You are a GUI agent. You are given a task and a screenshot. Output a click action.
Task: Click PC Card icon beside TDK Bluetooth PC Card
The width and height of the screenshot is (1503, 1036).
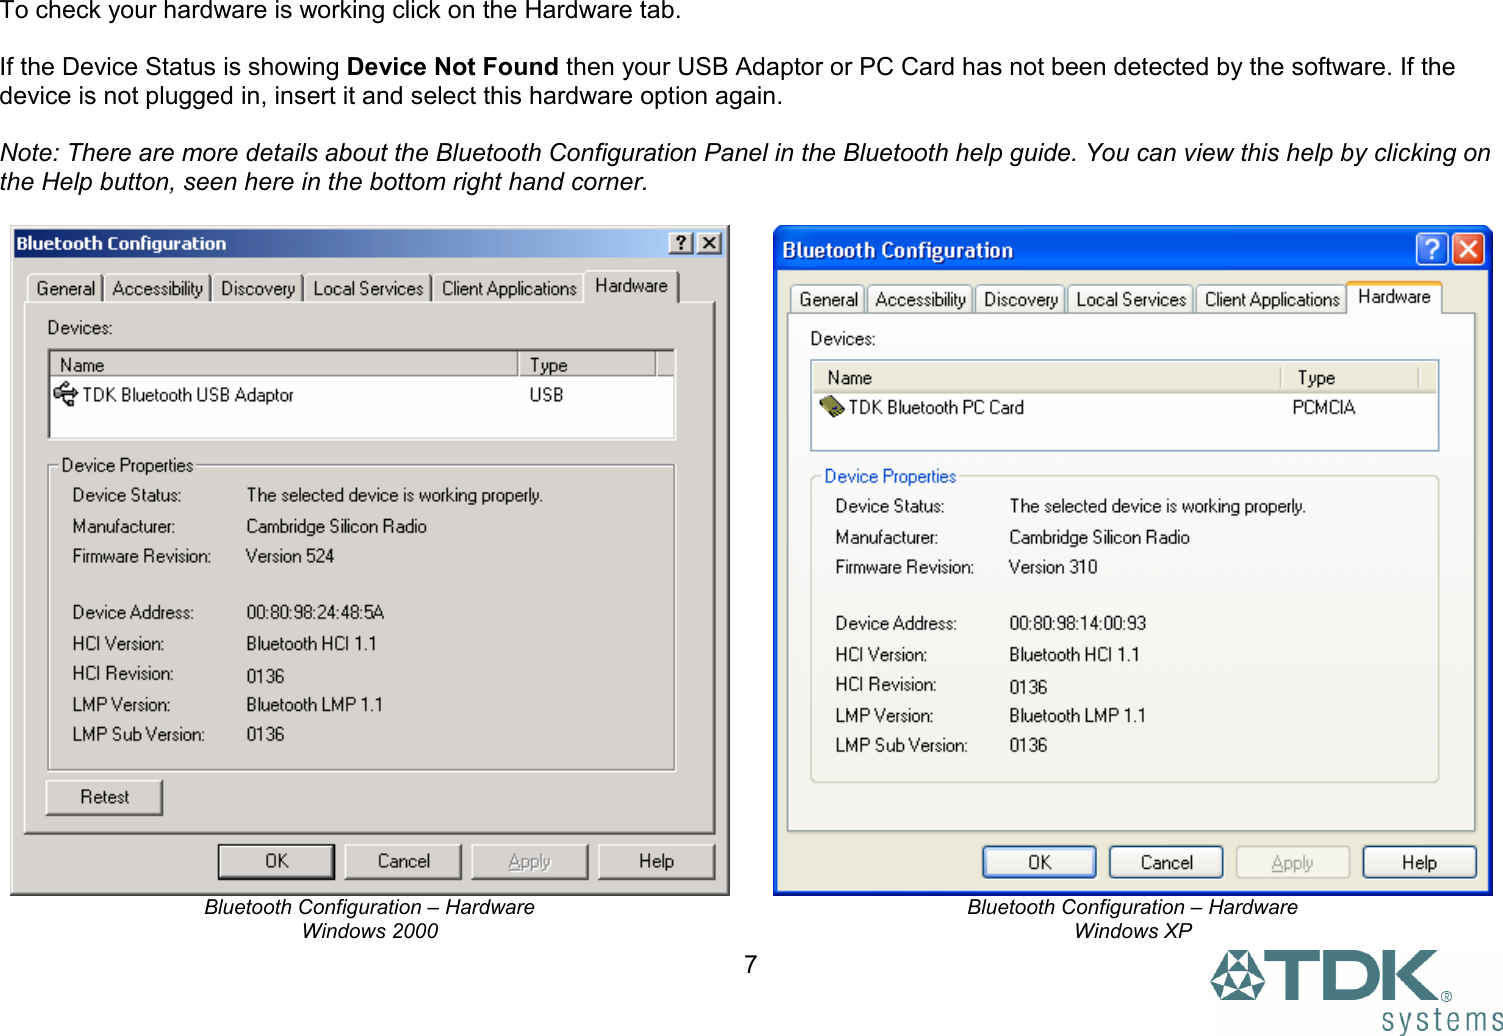(831, 407)
